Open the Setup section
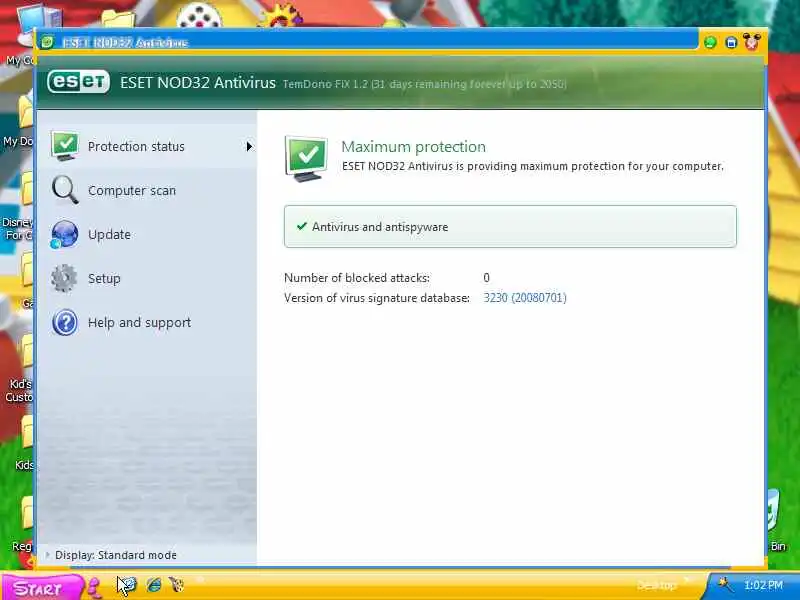This screenshot has width=800, height=600. pyautogui.click(x=104, y=279)
